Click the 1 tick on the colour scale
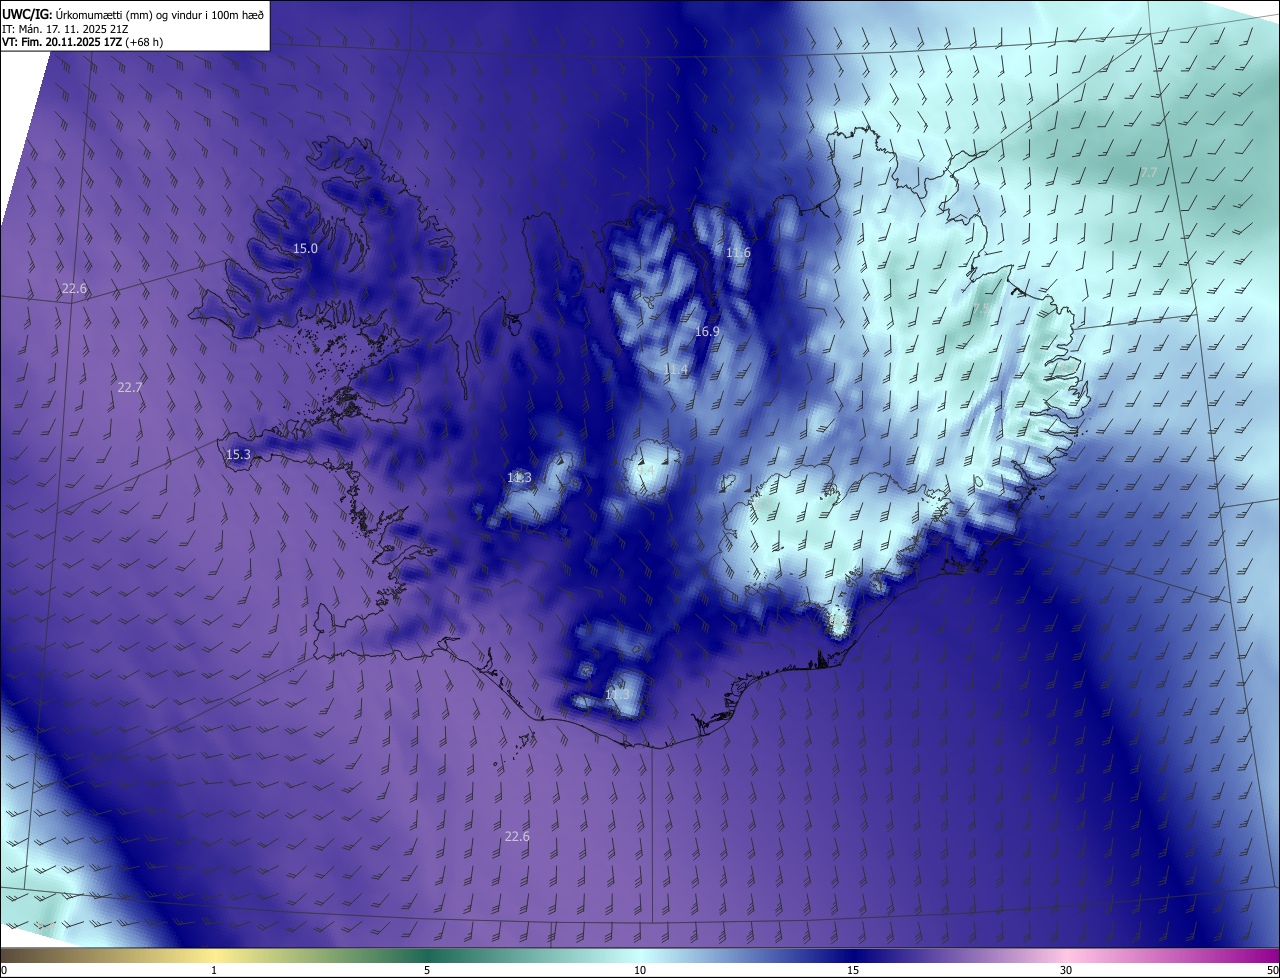 [214, 970]
